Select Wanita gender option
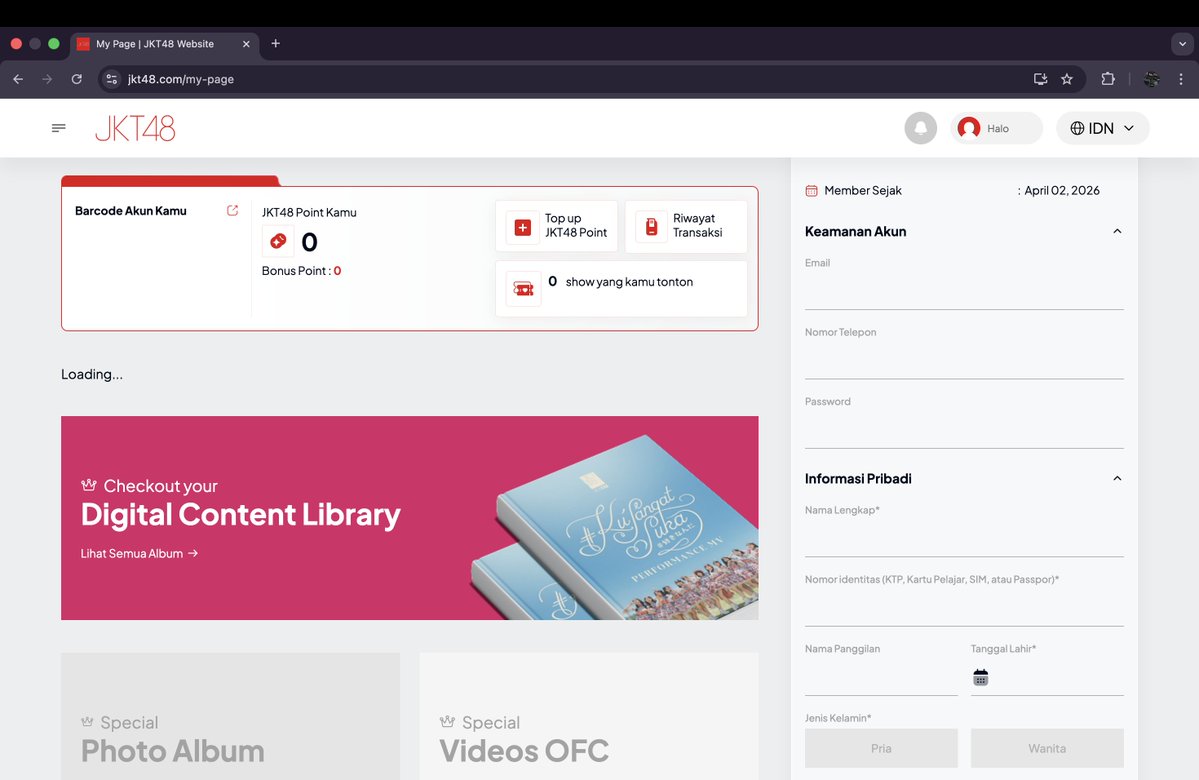The width and height of the screenshot is (1199, 780). (x=1048, y=748)
